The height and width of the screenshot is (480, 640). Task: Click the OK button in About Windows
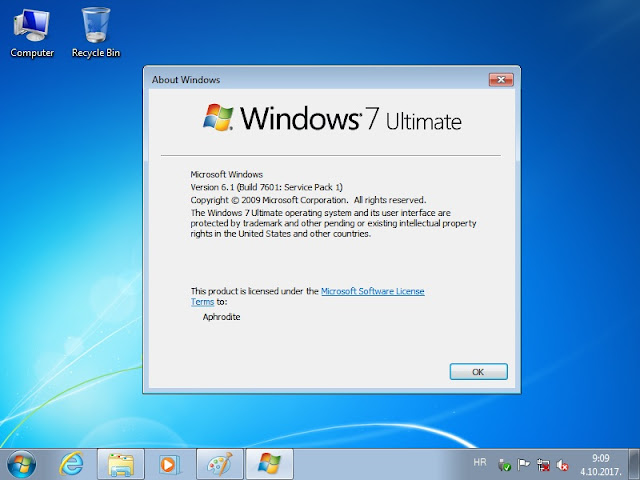478,372
